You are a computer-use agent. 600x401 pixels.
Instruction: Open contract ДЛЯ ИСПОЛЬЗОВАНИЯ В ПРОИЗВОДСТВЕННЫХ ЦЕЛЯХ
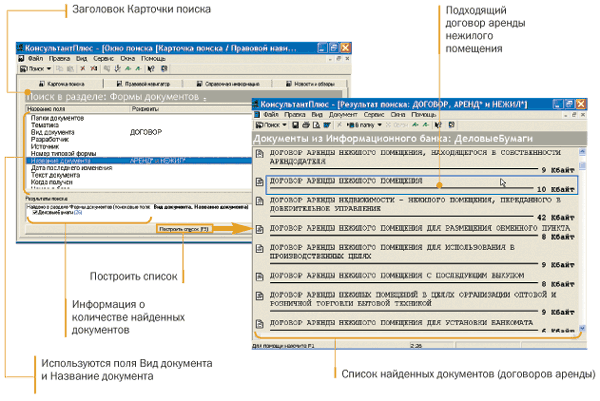point(392,252)
